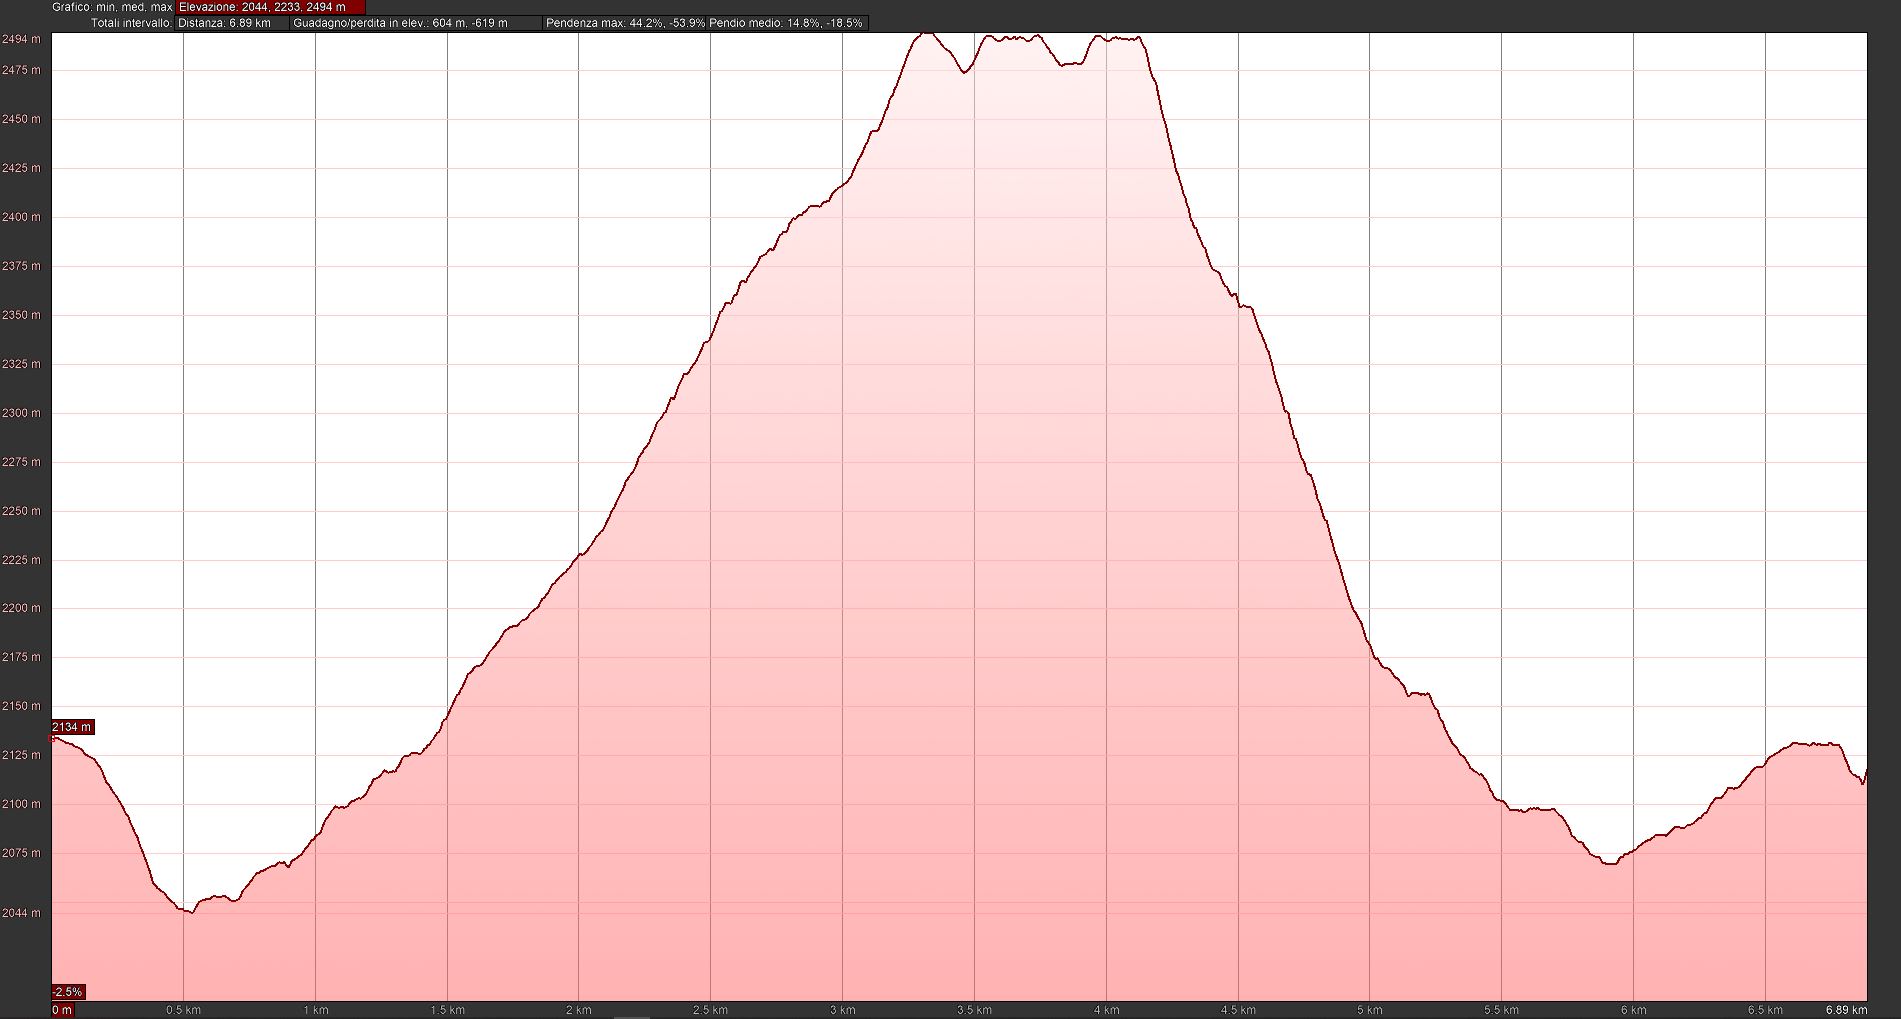
Task: Select the 0 m distance cursor marker
Action: [x=62, y=1010]
